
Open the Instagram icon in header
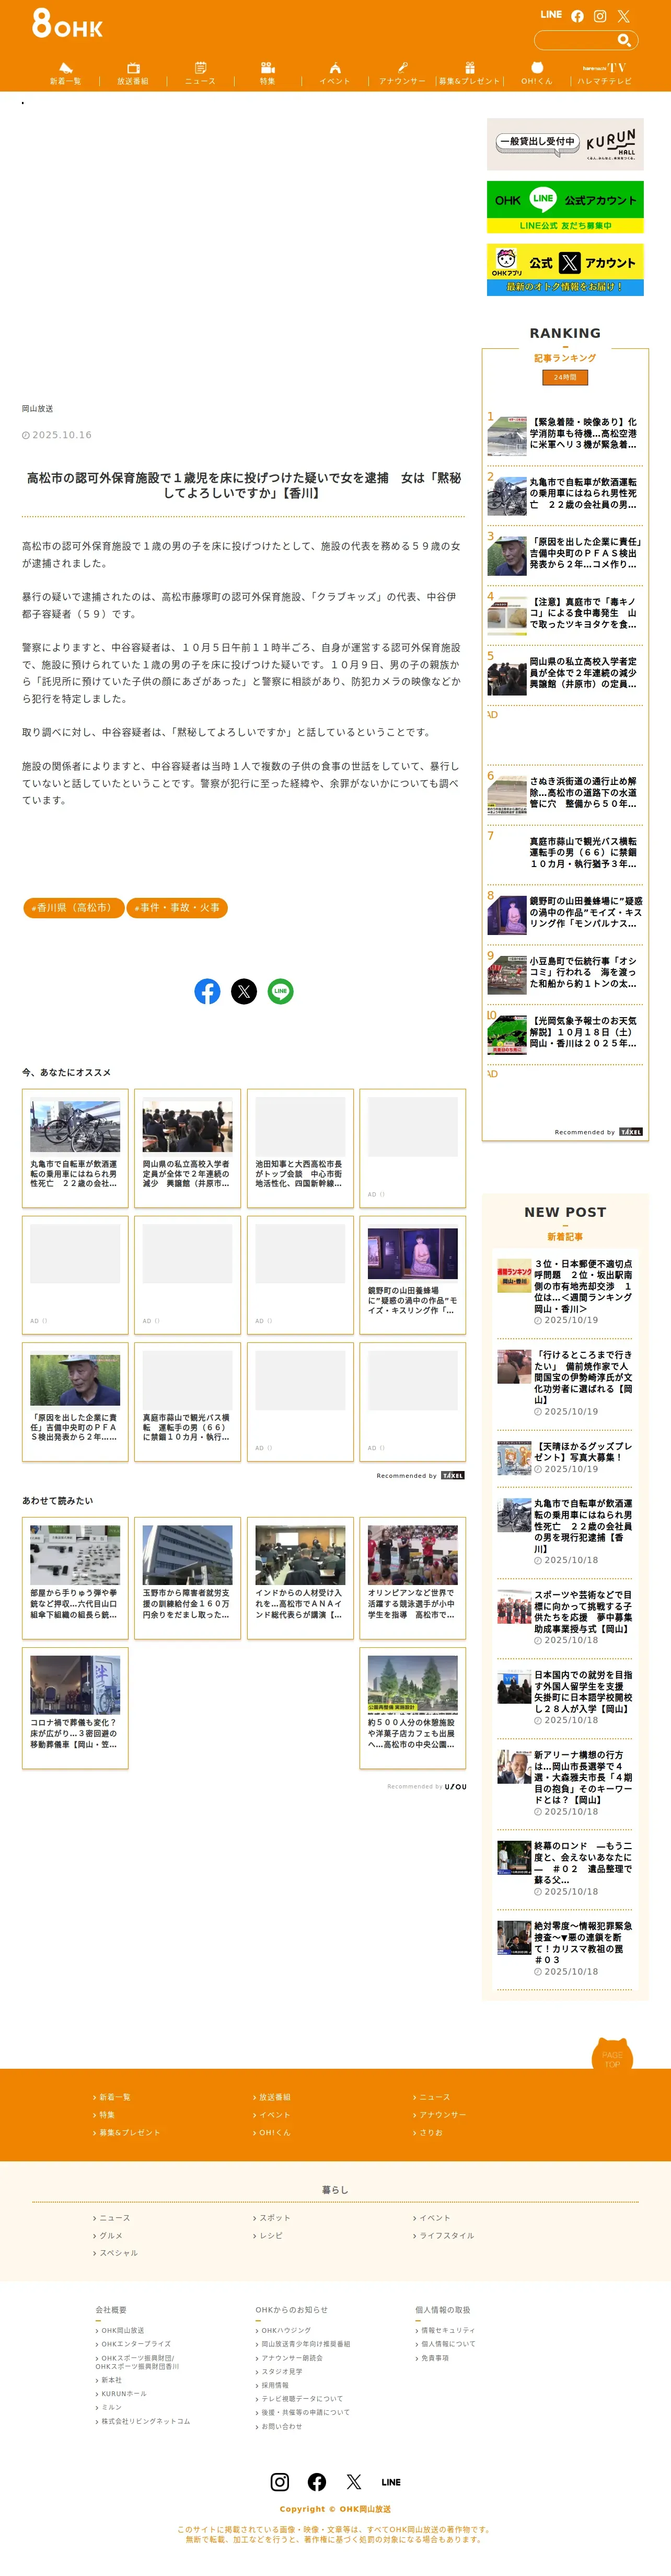pyautogui.click(x=600, y=16)
